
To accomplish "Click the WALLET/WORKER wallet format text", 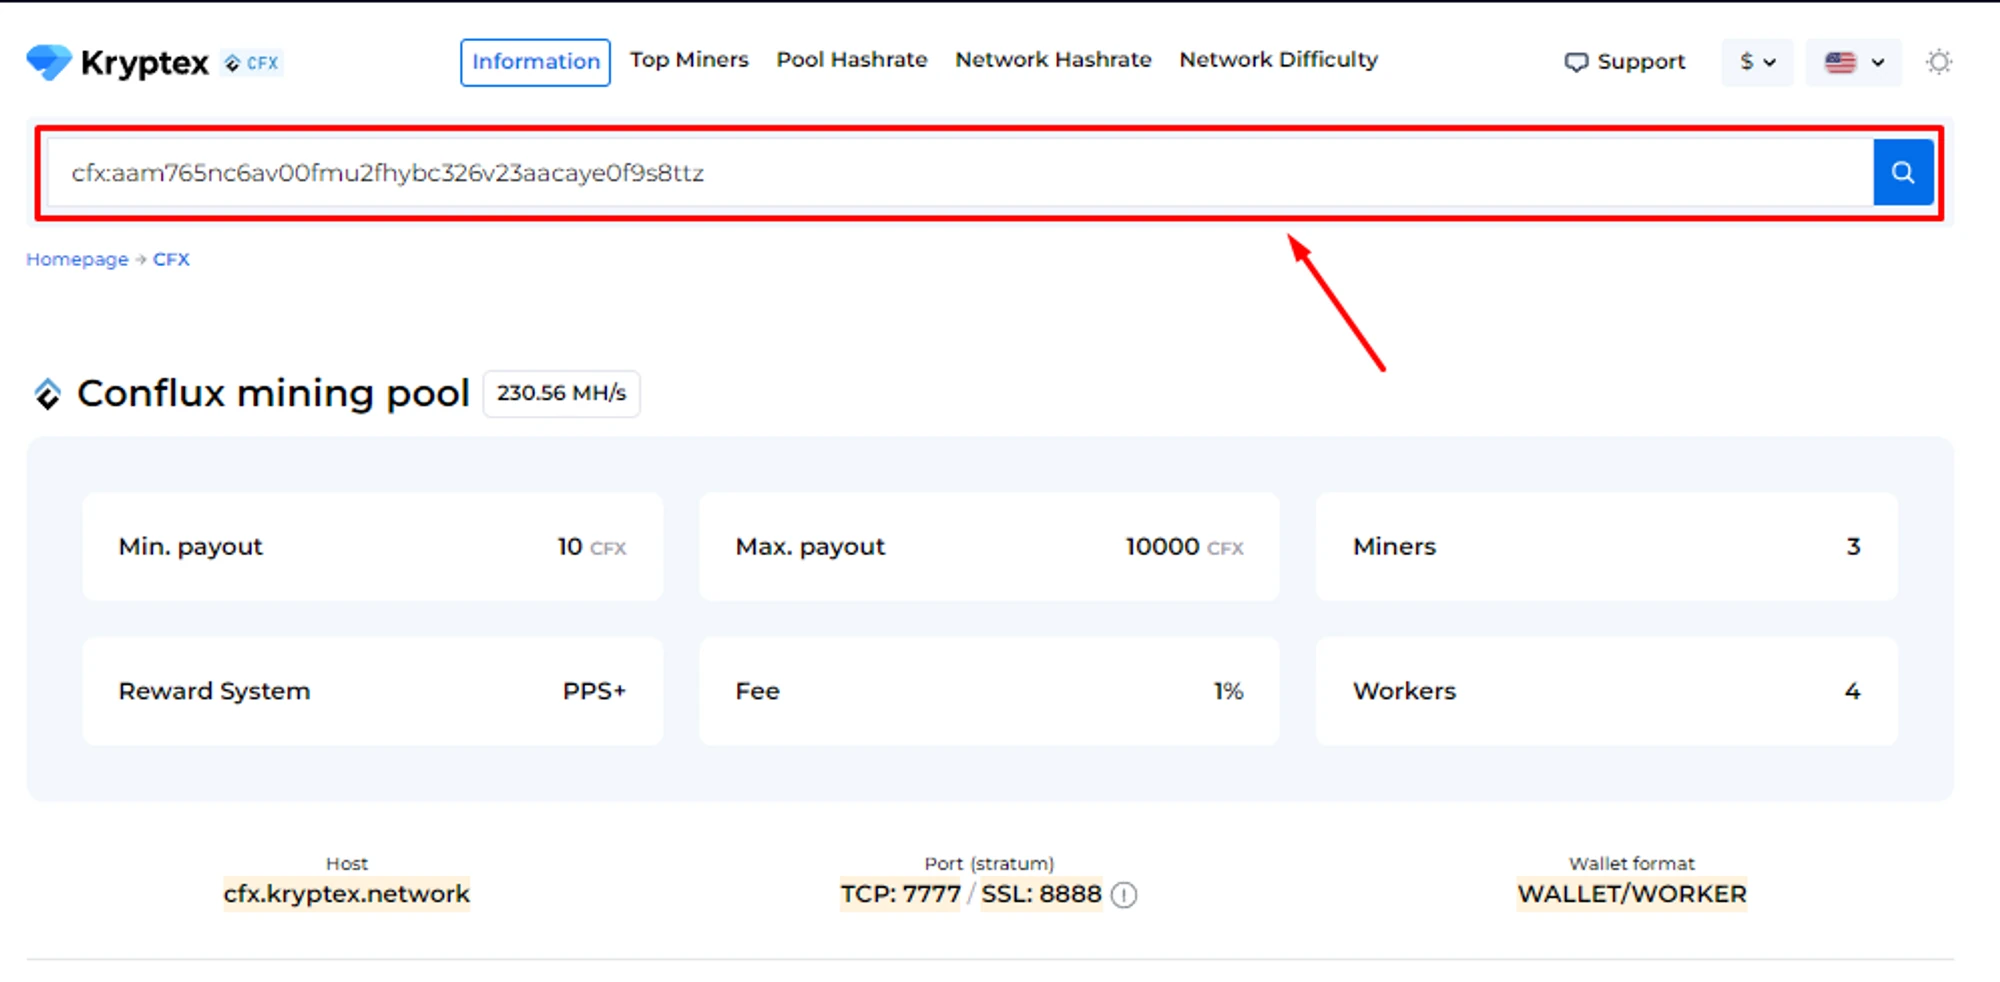I will pyautogui.click(x=1631, y=894).
